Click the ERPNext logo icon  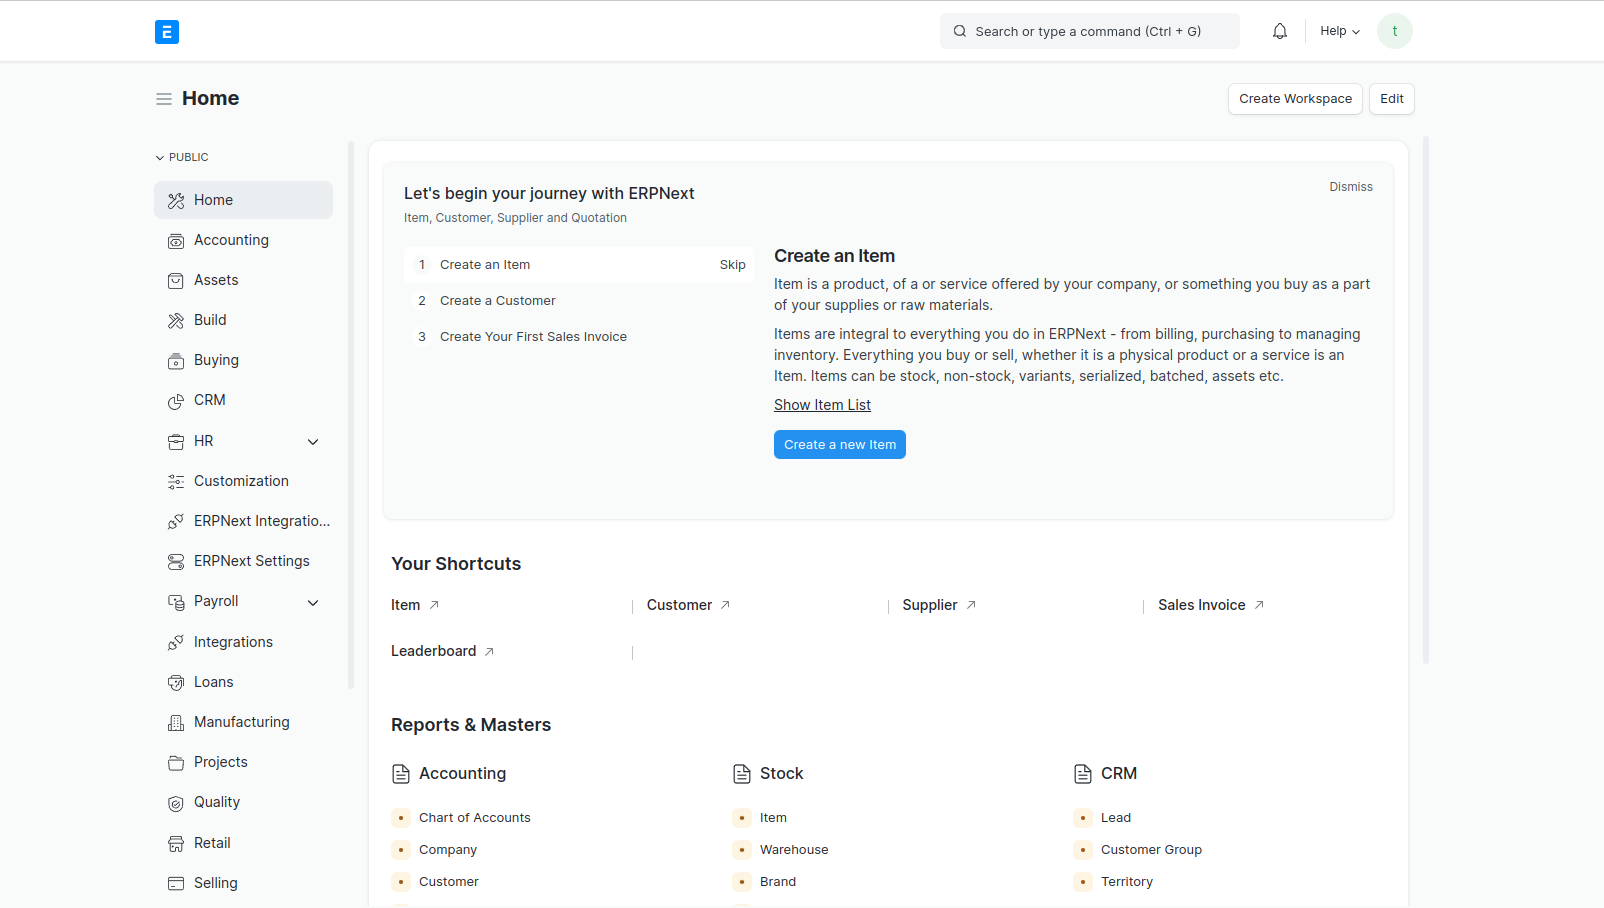pyautogui.click(x=167, y=32)
